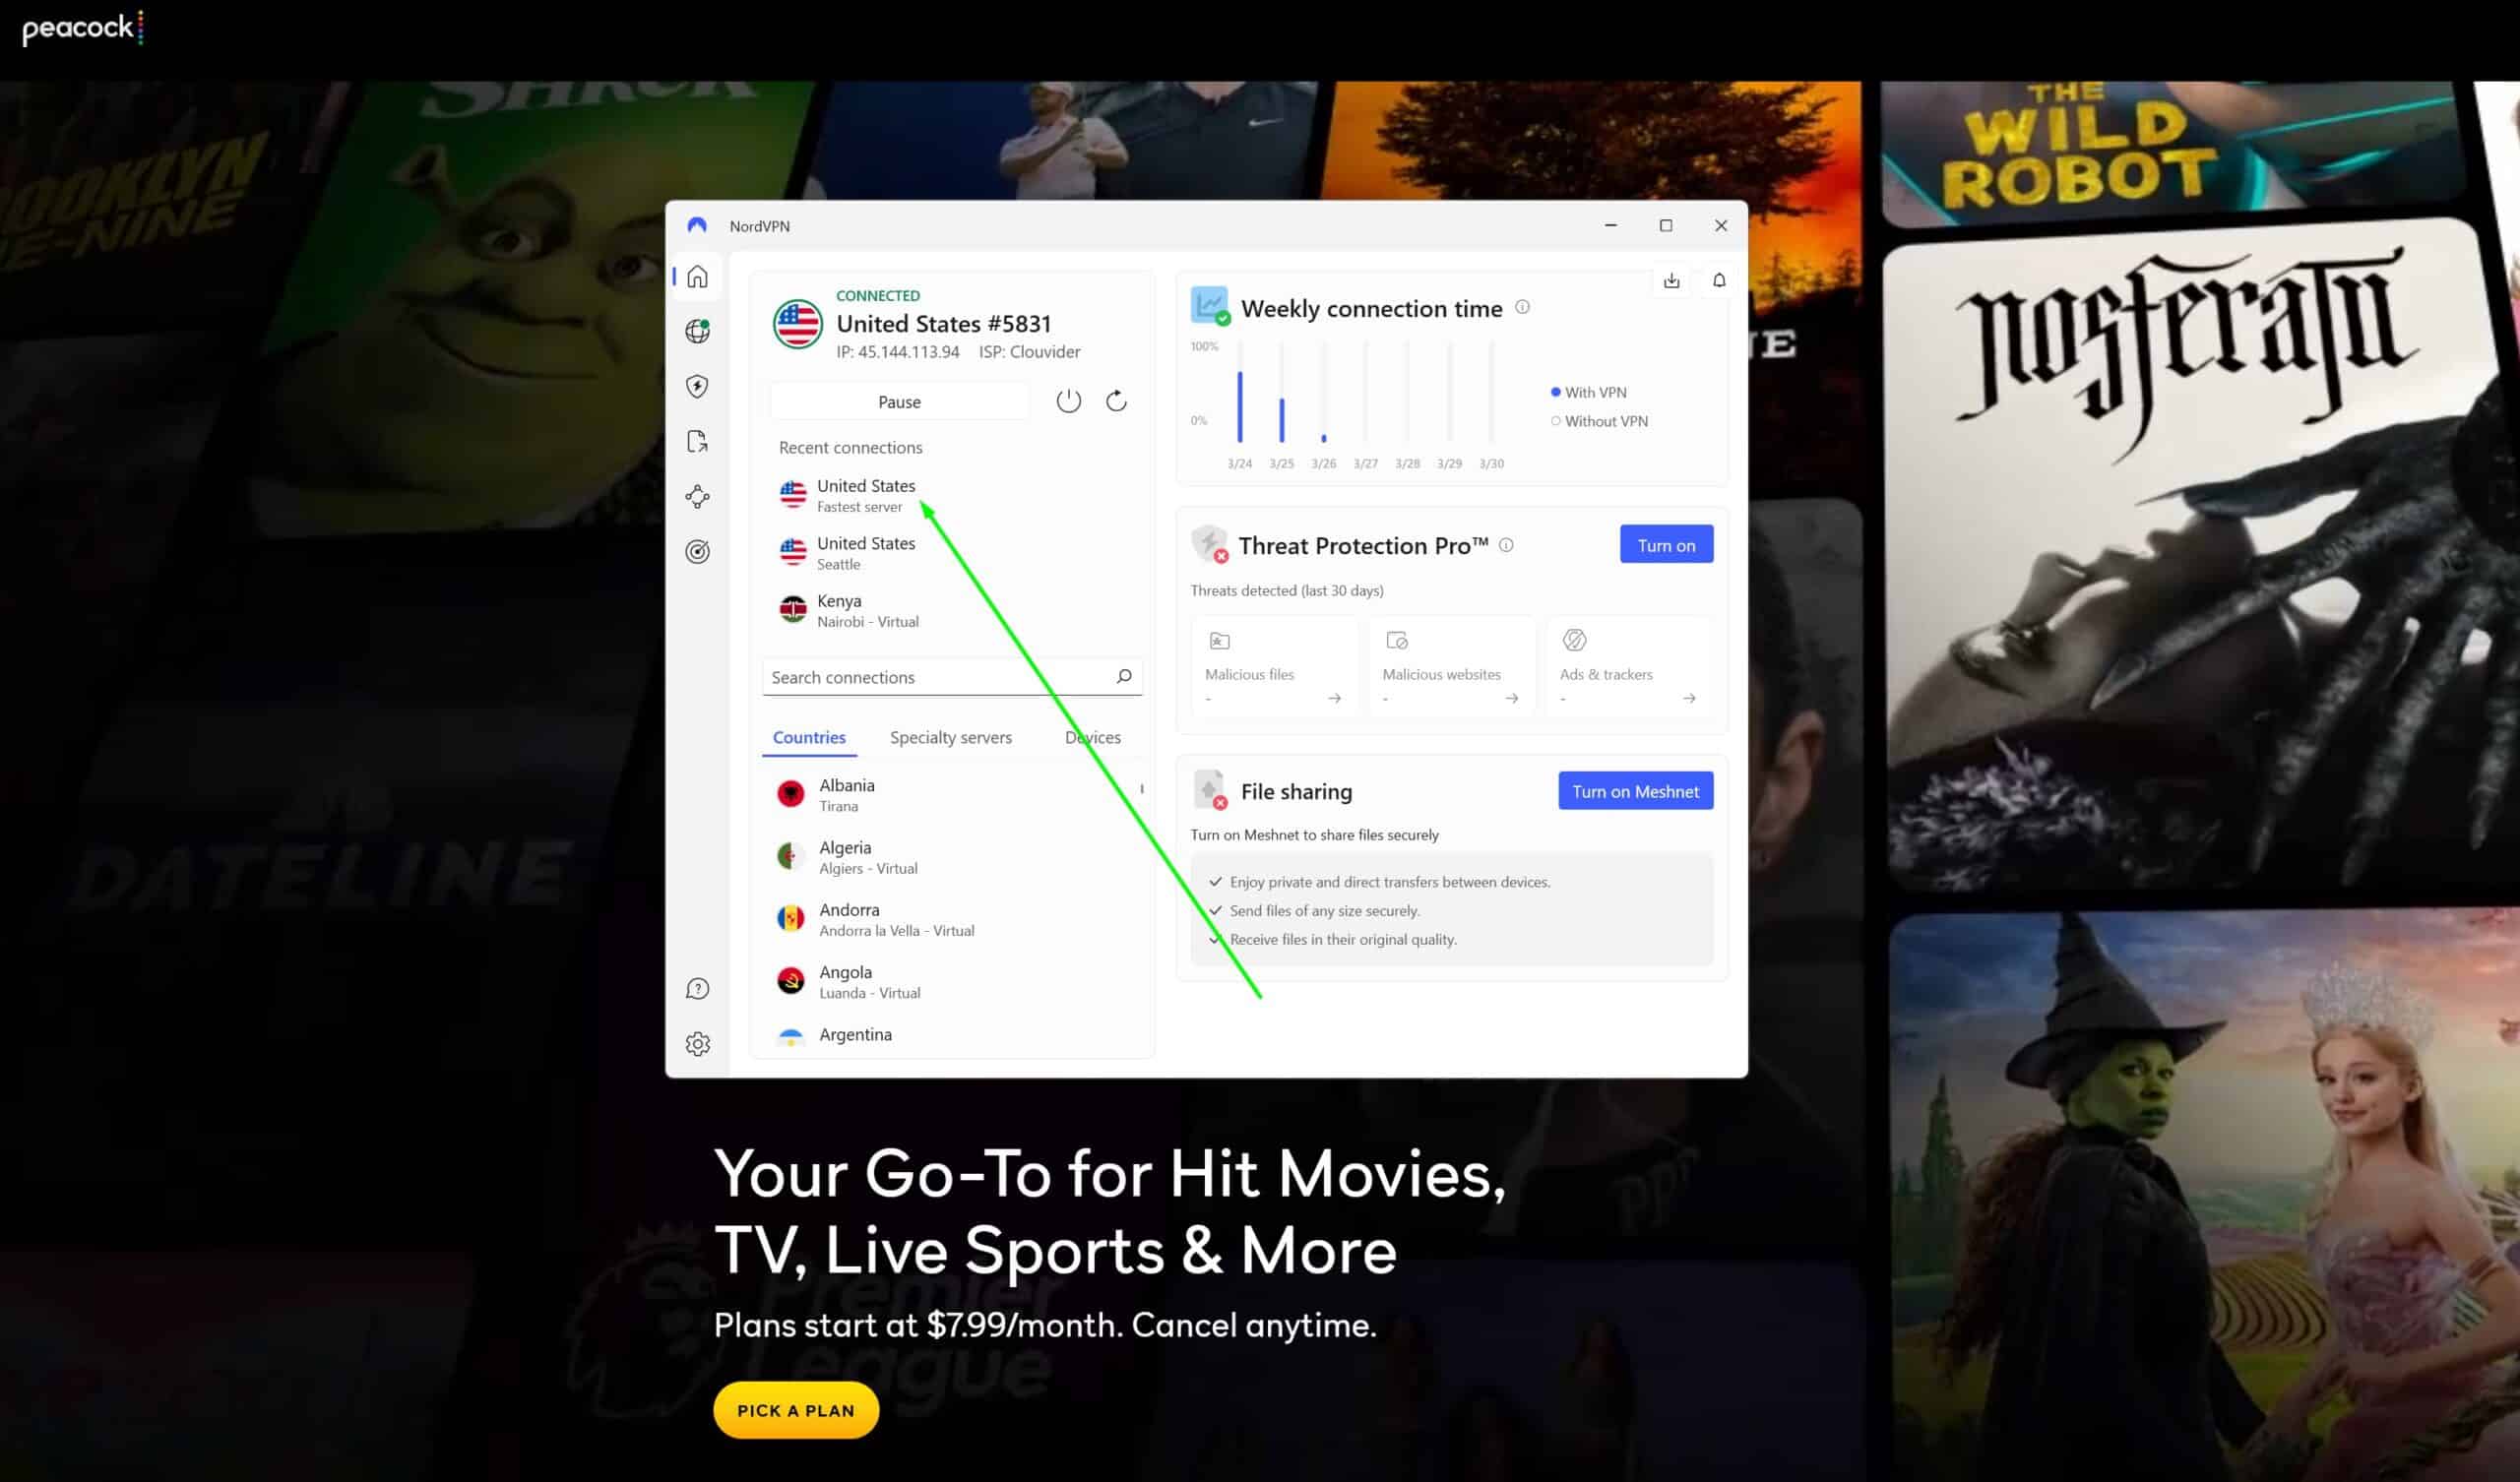Minimize the NordVPN window
The width and height of the screenshot is (2520, 1482).
[1610, 225]
